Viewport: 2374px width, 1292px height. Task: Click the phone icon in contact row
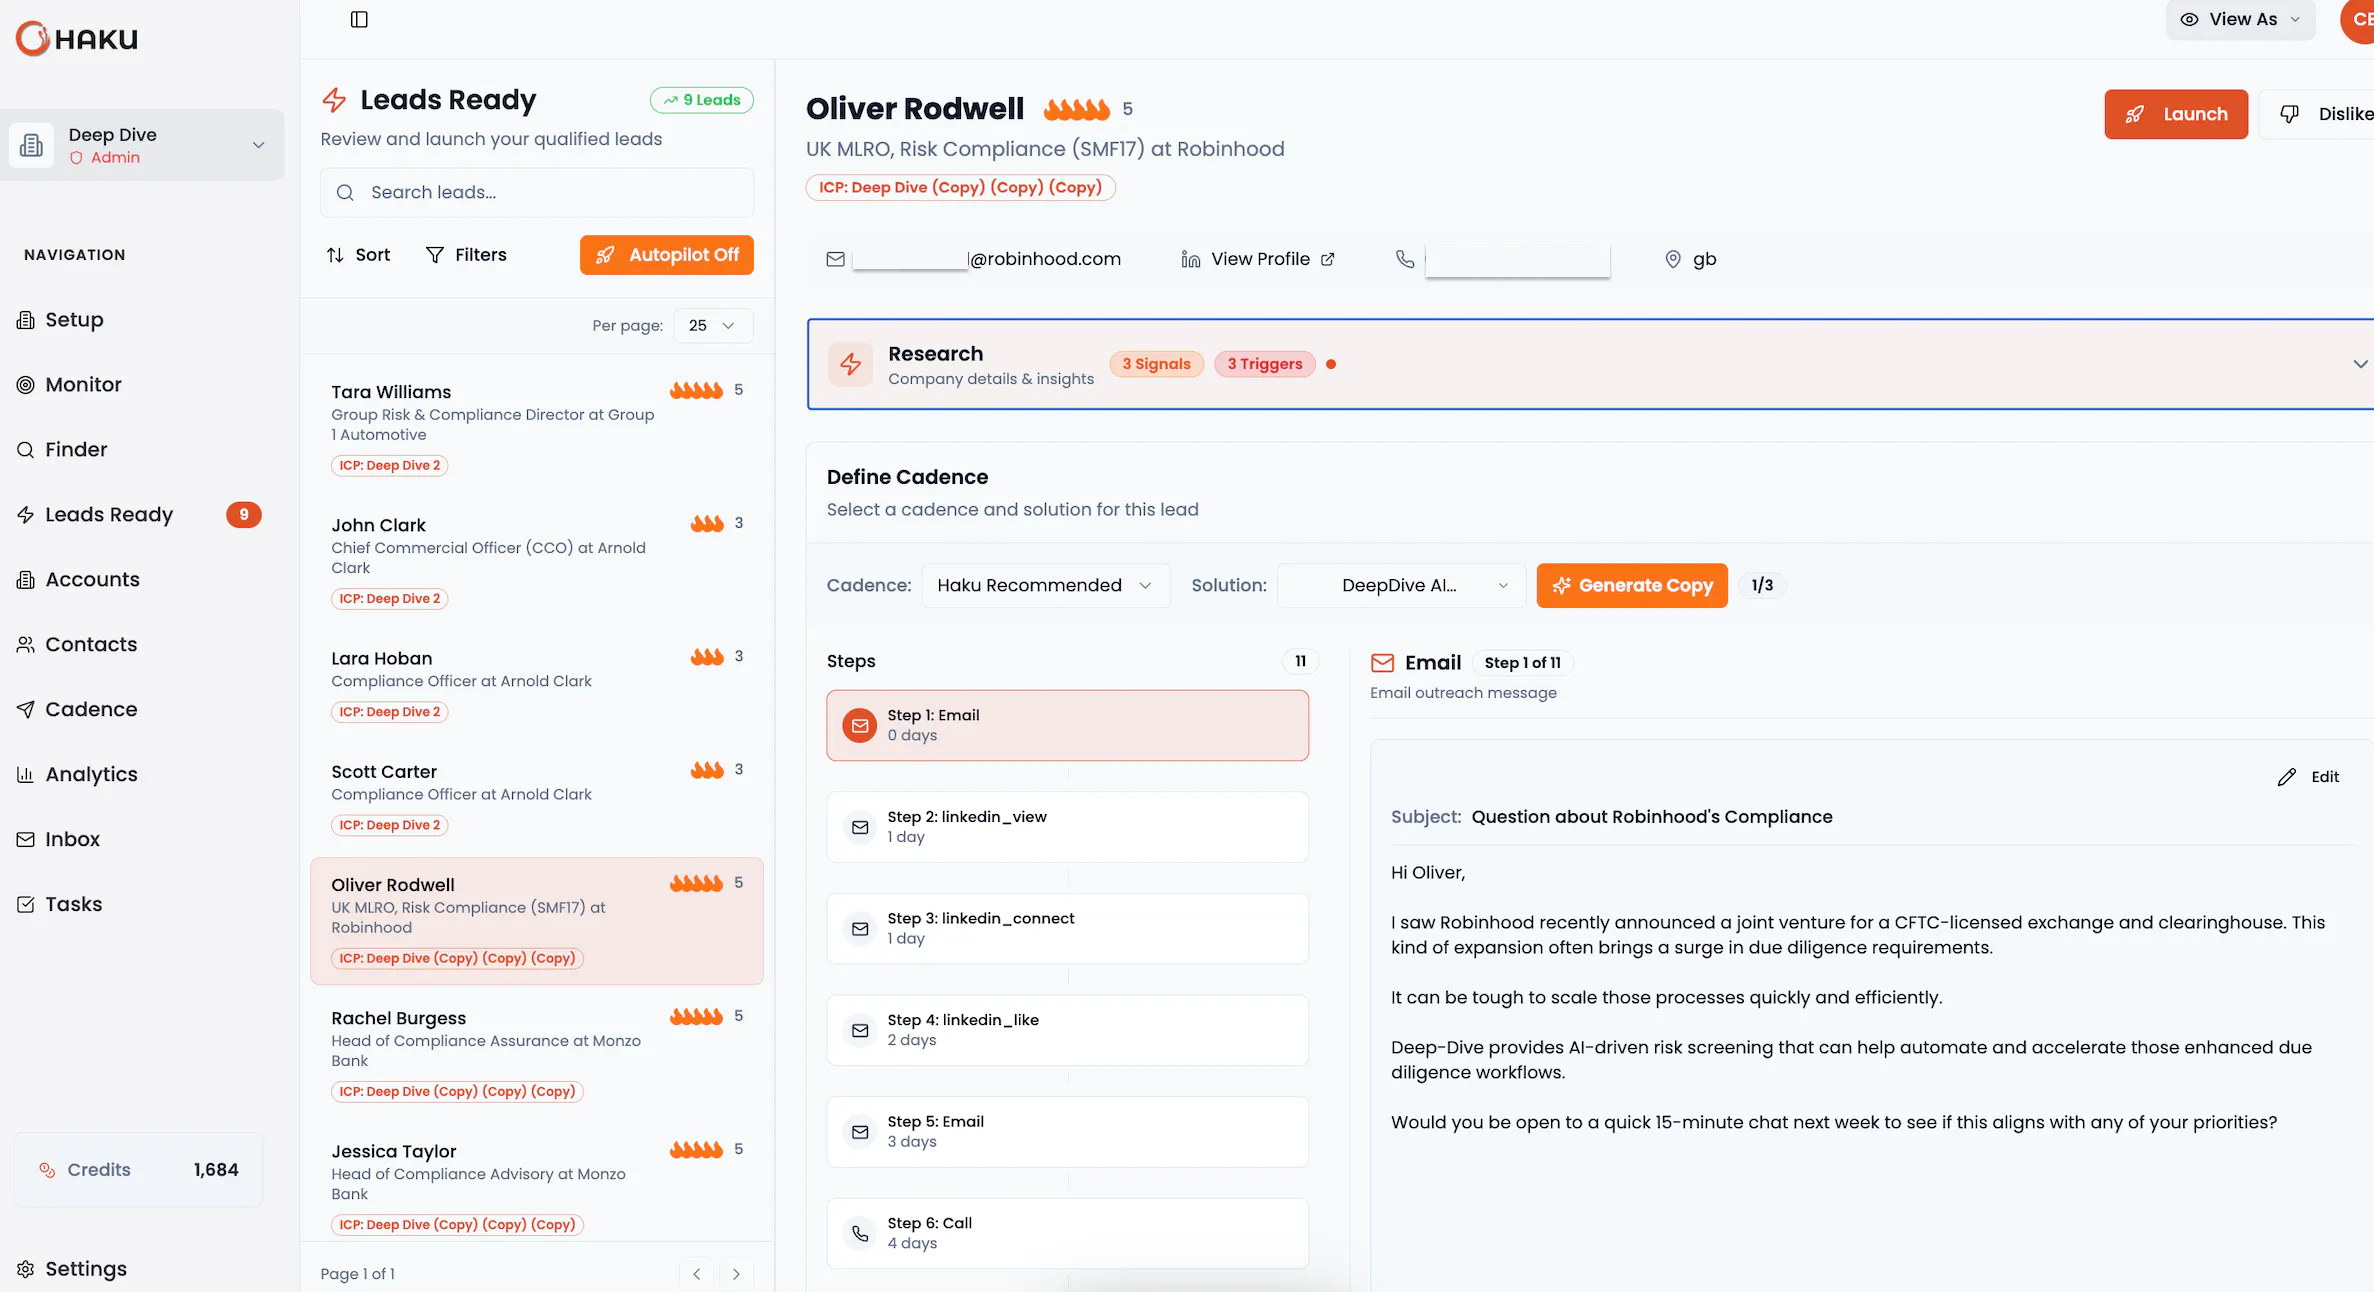1405,259
